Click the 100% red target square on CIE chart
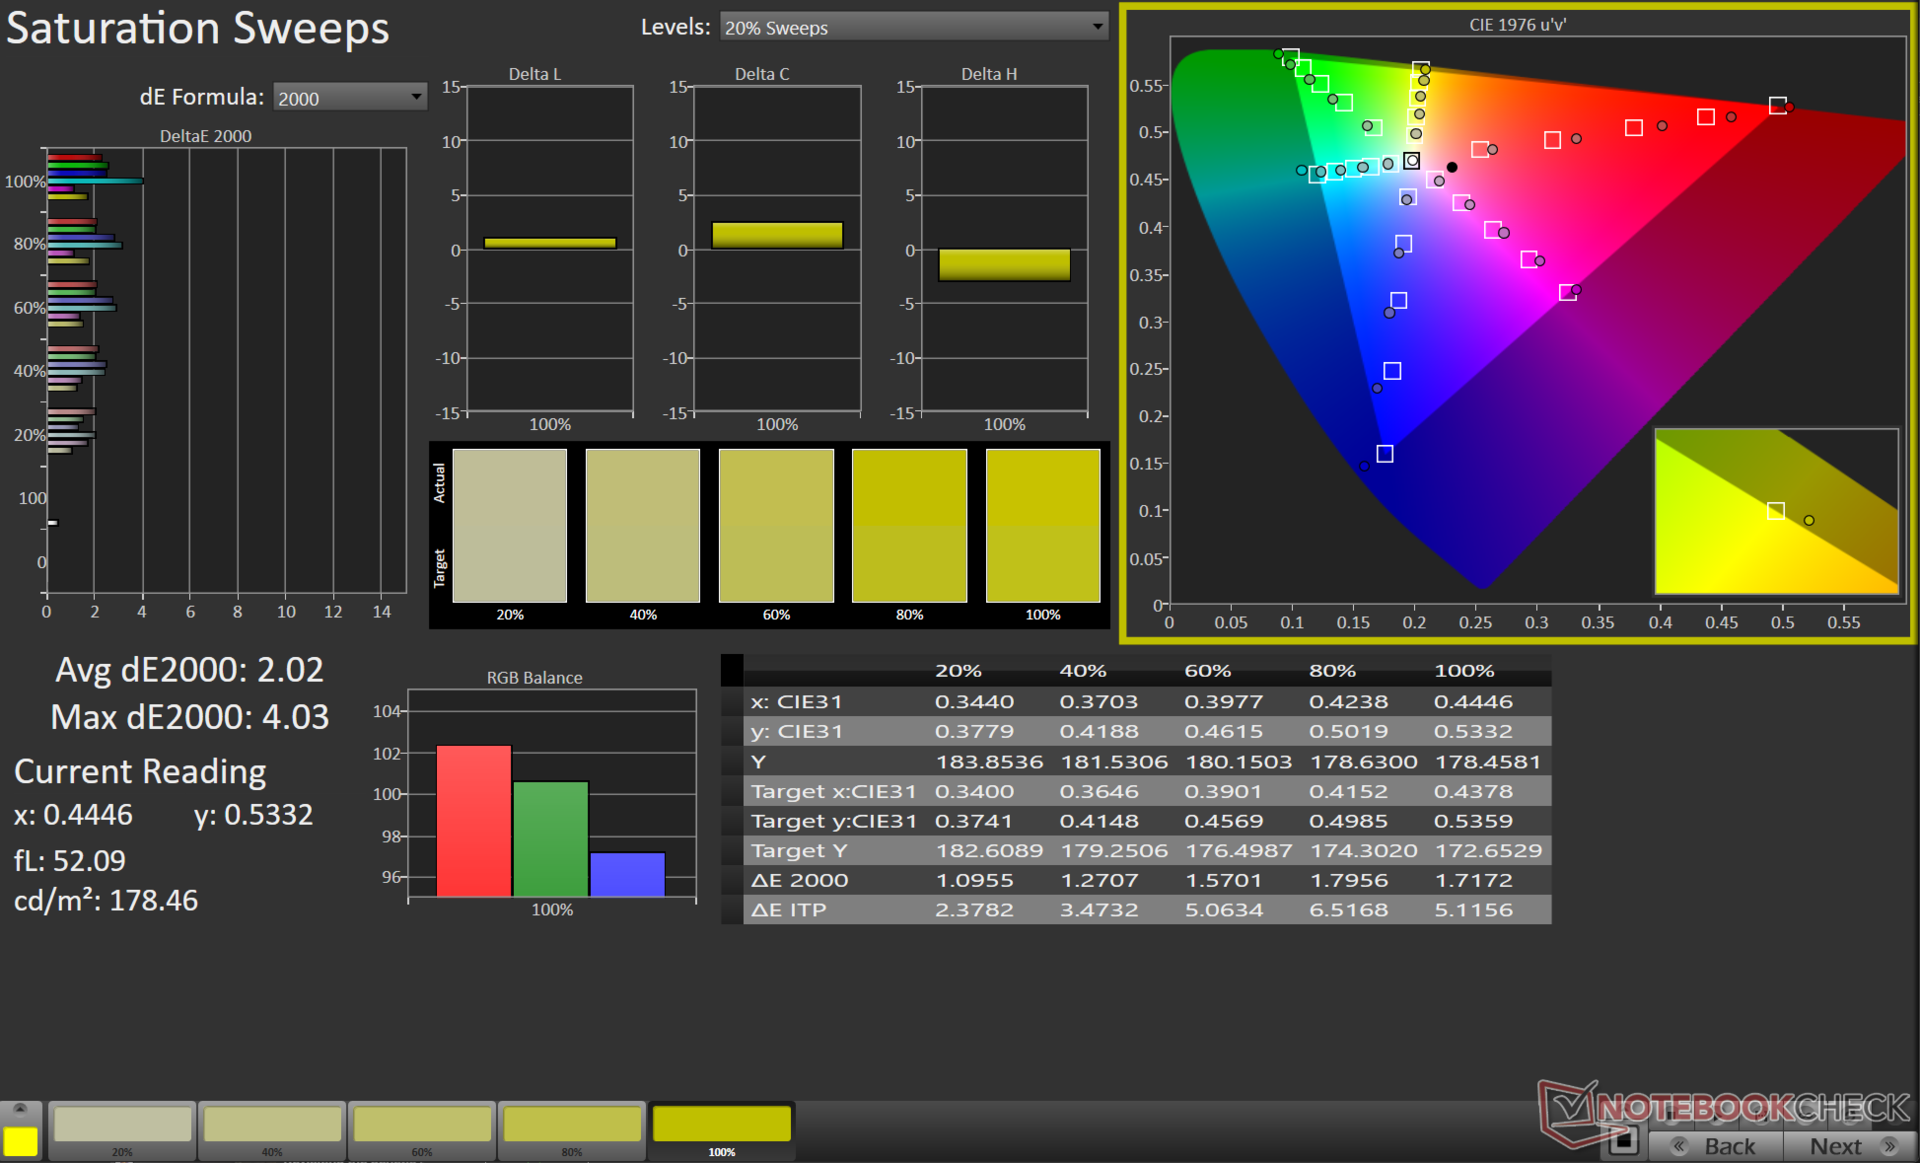Screen dimensions: 1920x1163 (1777, 105)
